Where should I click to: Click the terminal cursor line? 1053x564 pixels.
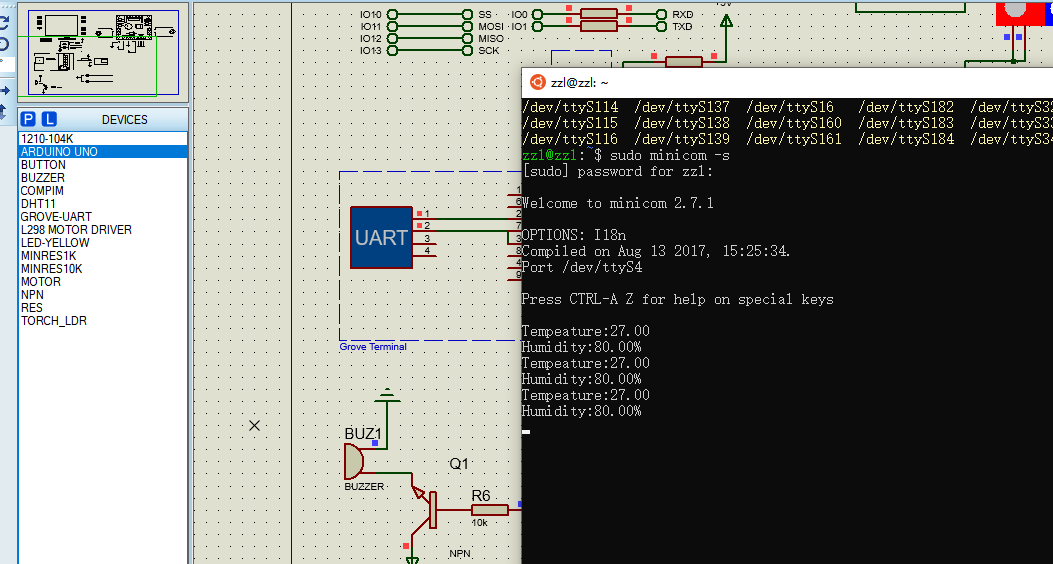coord(526,431)
